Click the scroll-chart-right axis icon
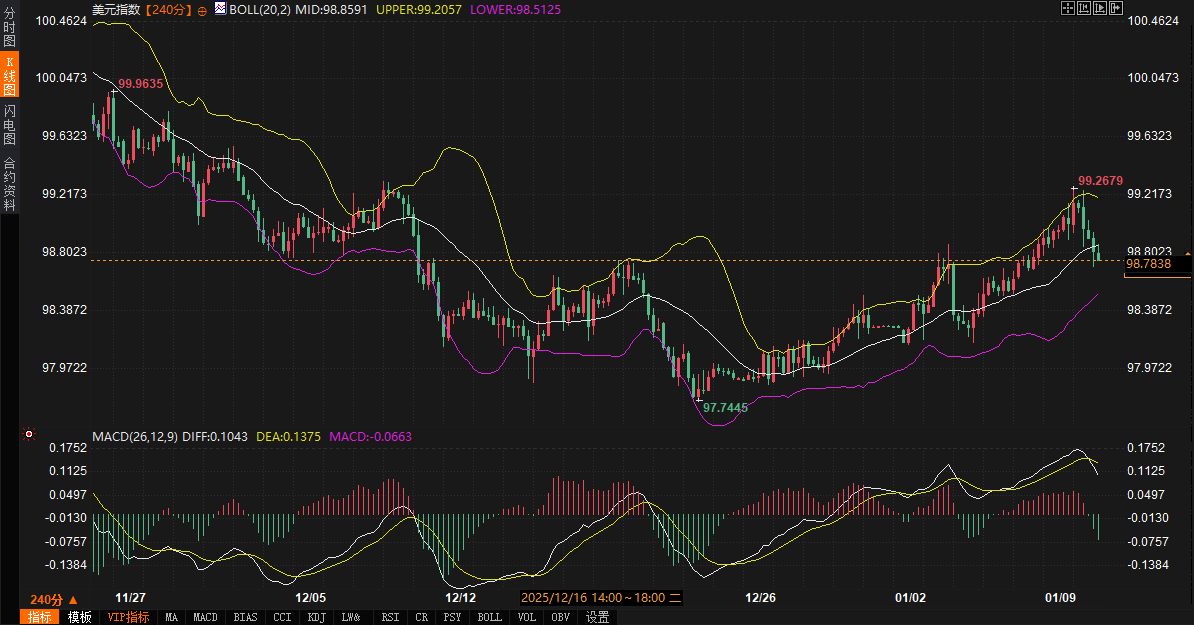Viewport: 1194px width, 625px height. coord(1099,8)
